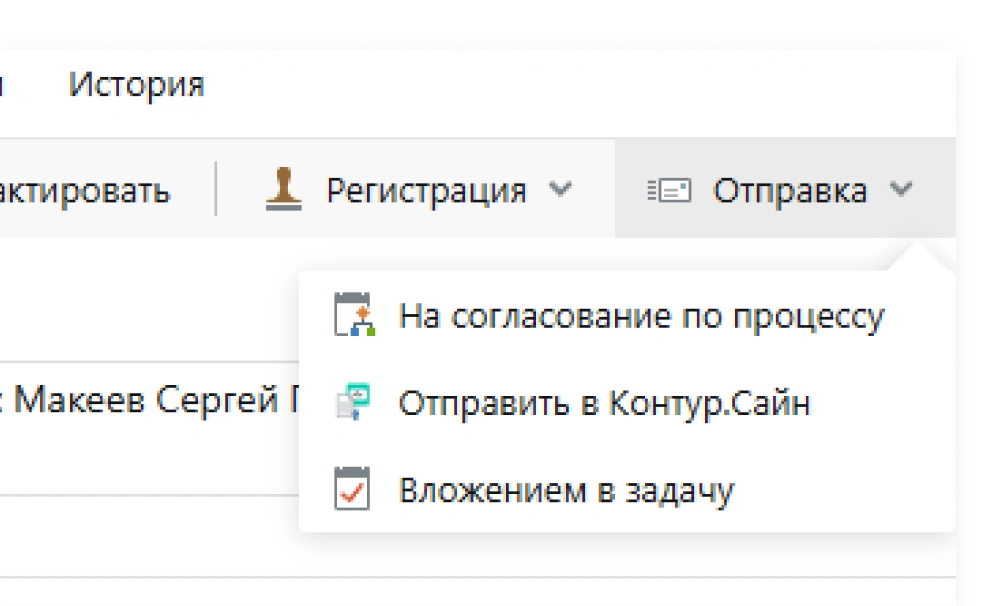Expand the Регистрация dropdown chevron
The width and height of the screenshot is (1008, 606).
click(561, 190)
